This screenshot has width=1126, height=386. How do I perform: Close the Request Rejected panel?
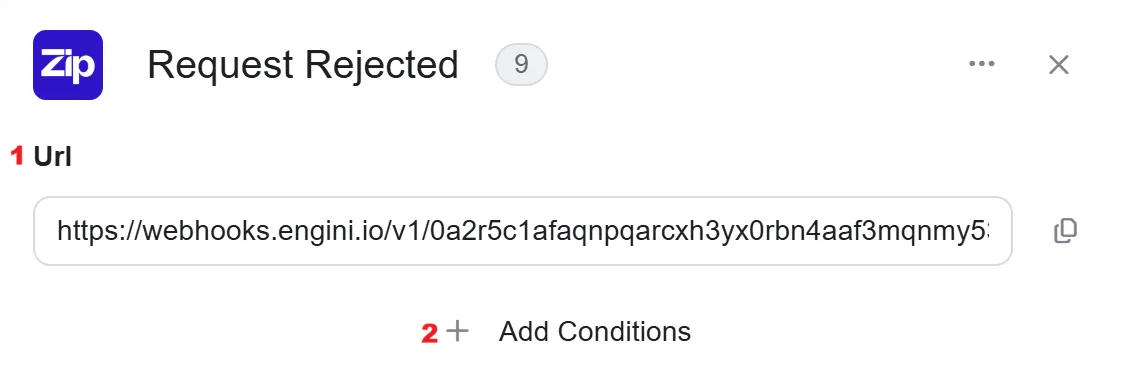pos(1058,65)
